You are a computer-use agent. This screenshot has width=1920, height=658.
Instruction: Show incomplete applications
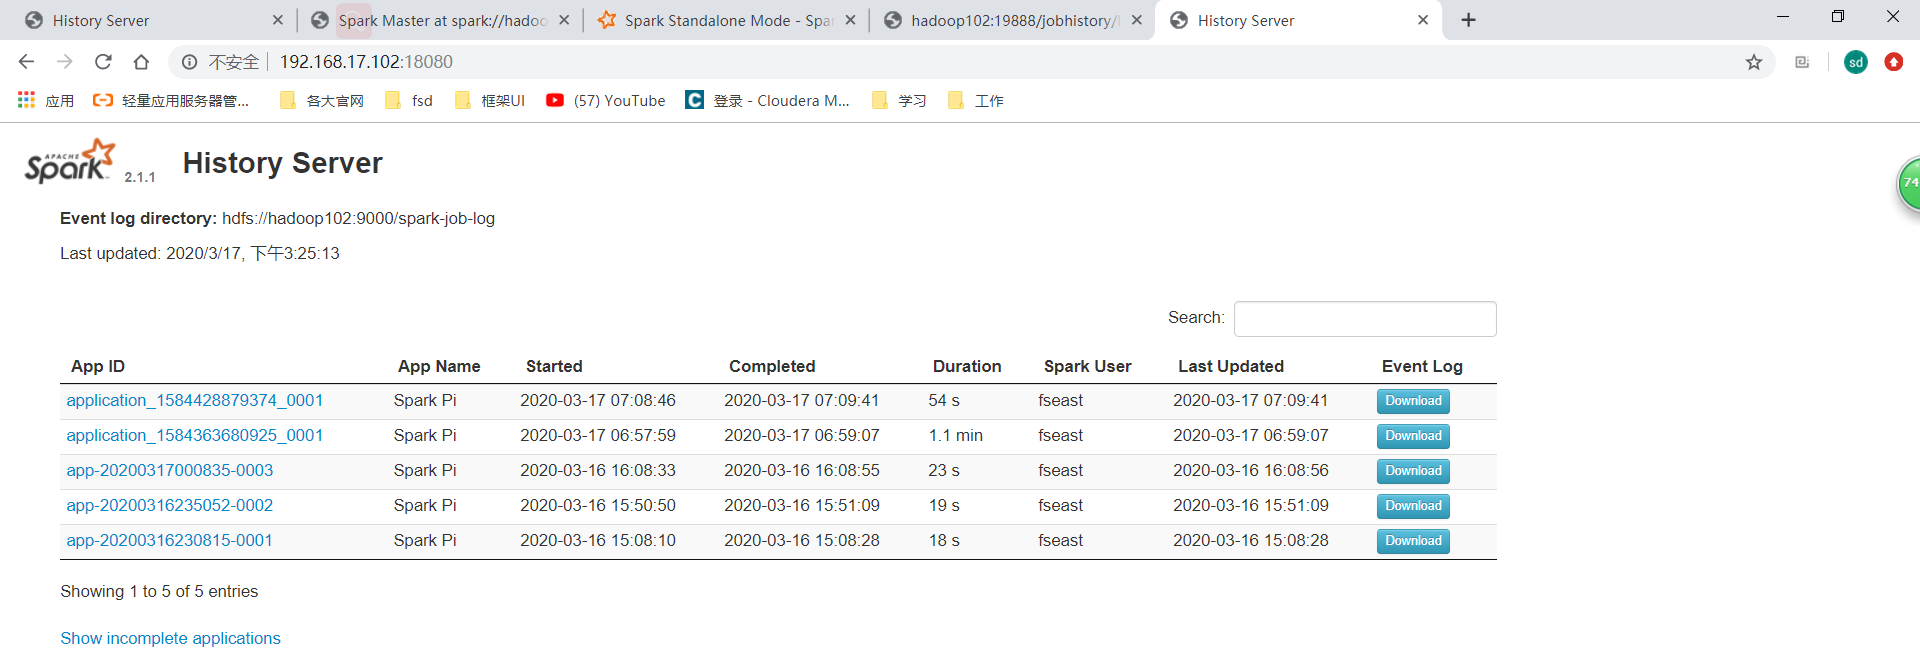(170, 638)
